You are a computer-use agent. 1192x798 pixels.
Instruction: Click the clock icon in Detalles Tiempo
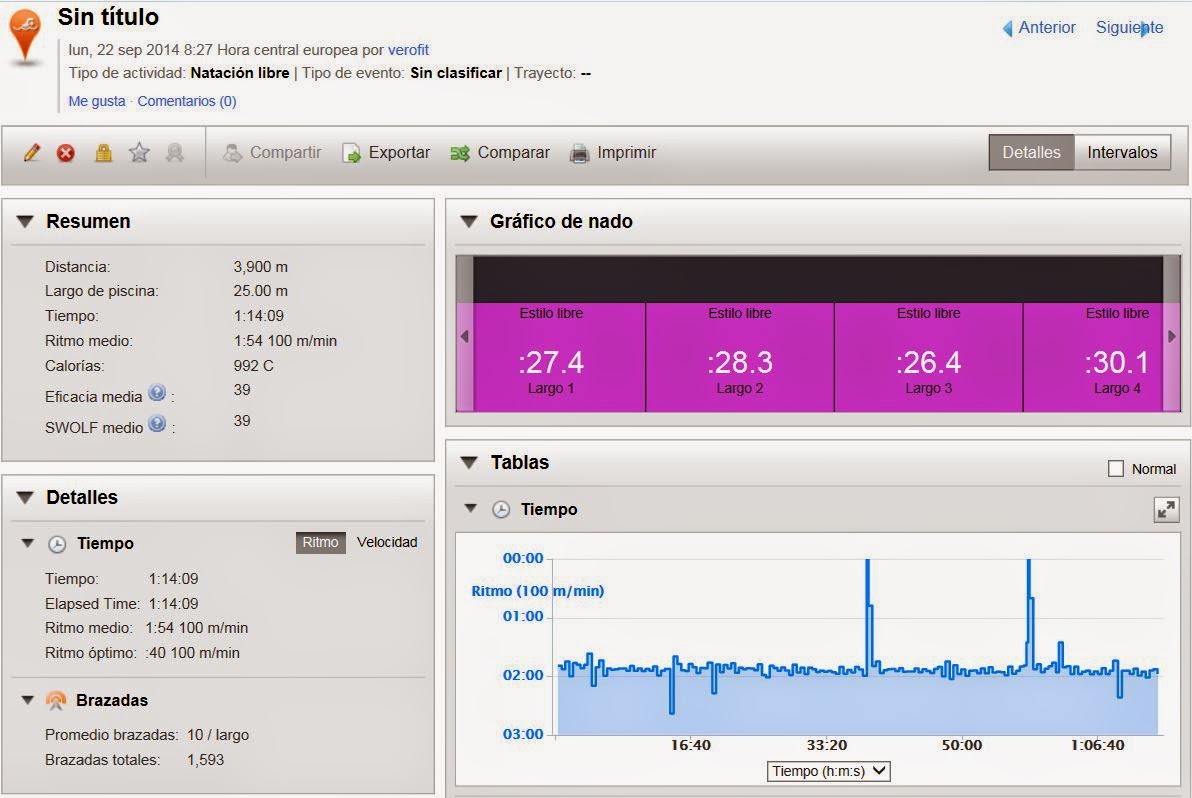[57, 544]
